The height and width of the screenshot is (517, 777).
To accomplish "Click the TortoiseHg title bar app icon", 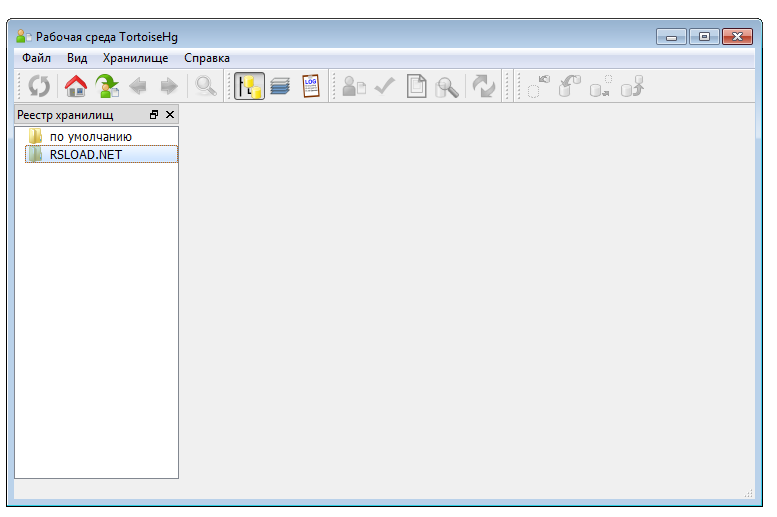I will (x=23, y=37).
